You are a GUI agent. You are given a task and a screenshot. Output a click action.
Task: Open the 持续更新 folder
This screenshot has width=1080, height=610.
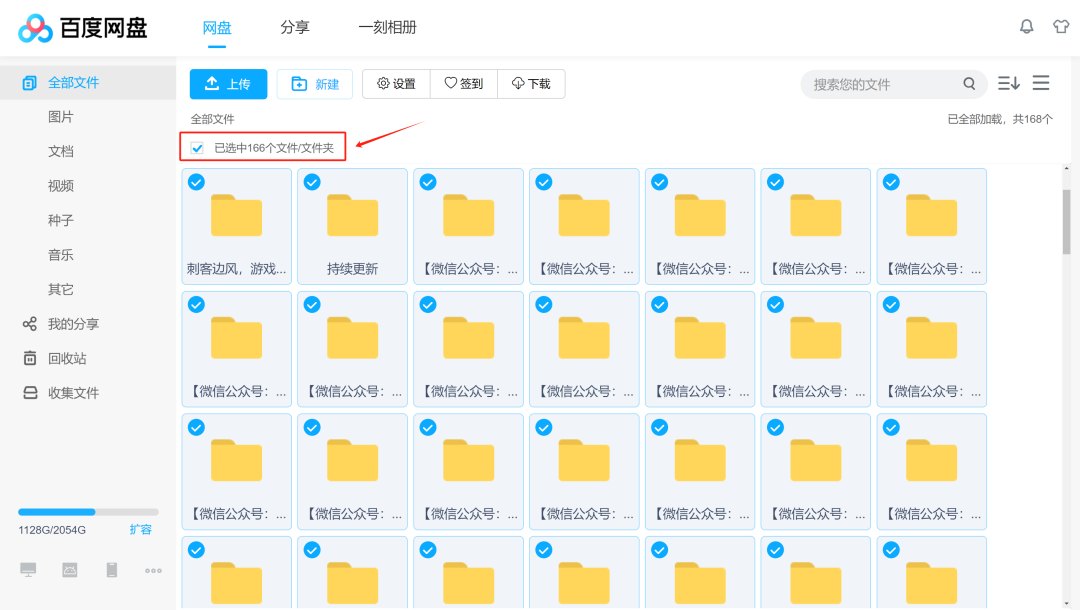pos(352,227)
